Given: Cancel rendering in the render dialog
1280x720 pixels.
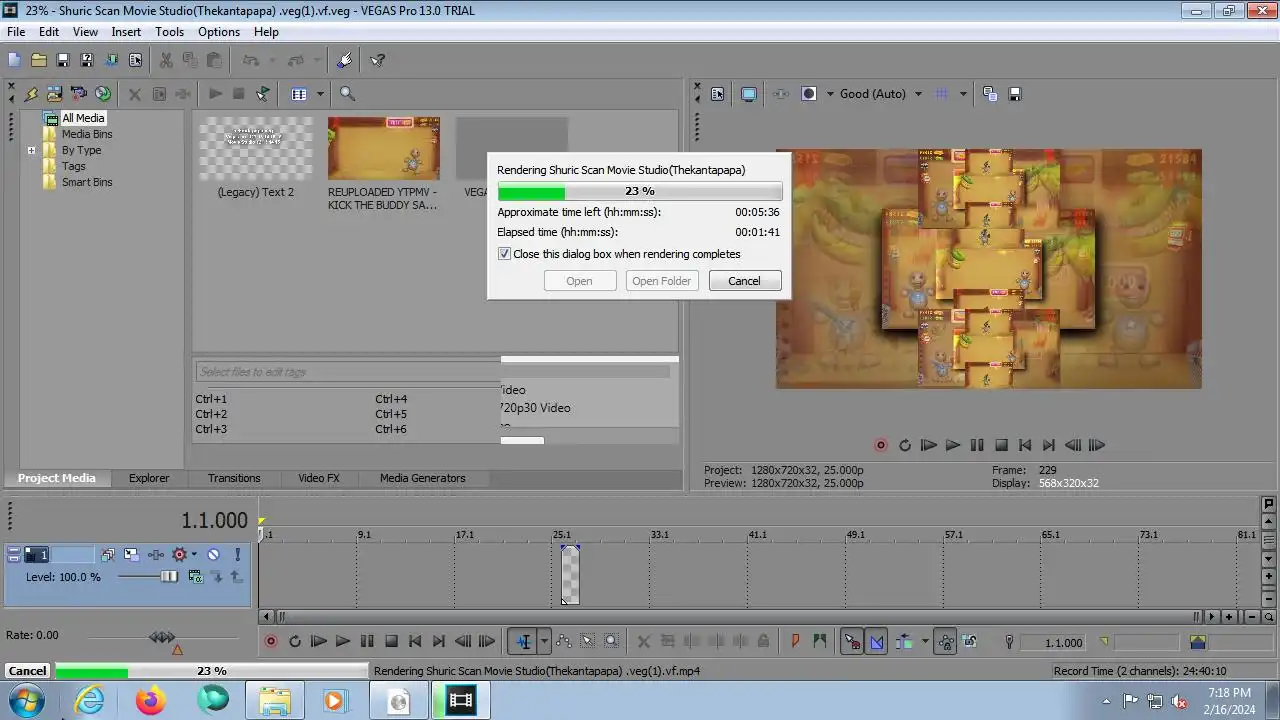Looking at the screenshot, I should tap(744, 281).
